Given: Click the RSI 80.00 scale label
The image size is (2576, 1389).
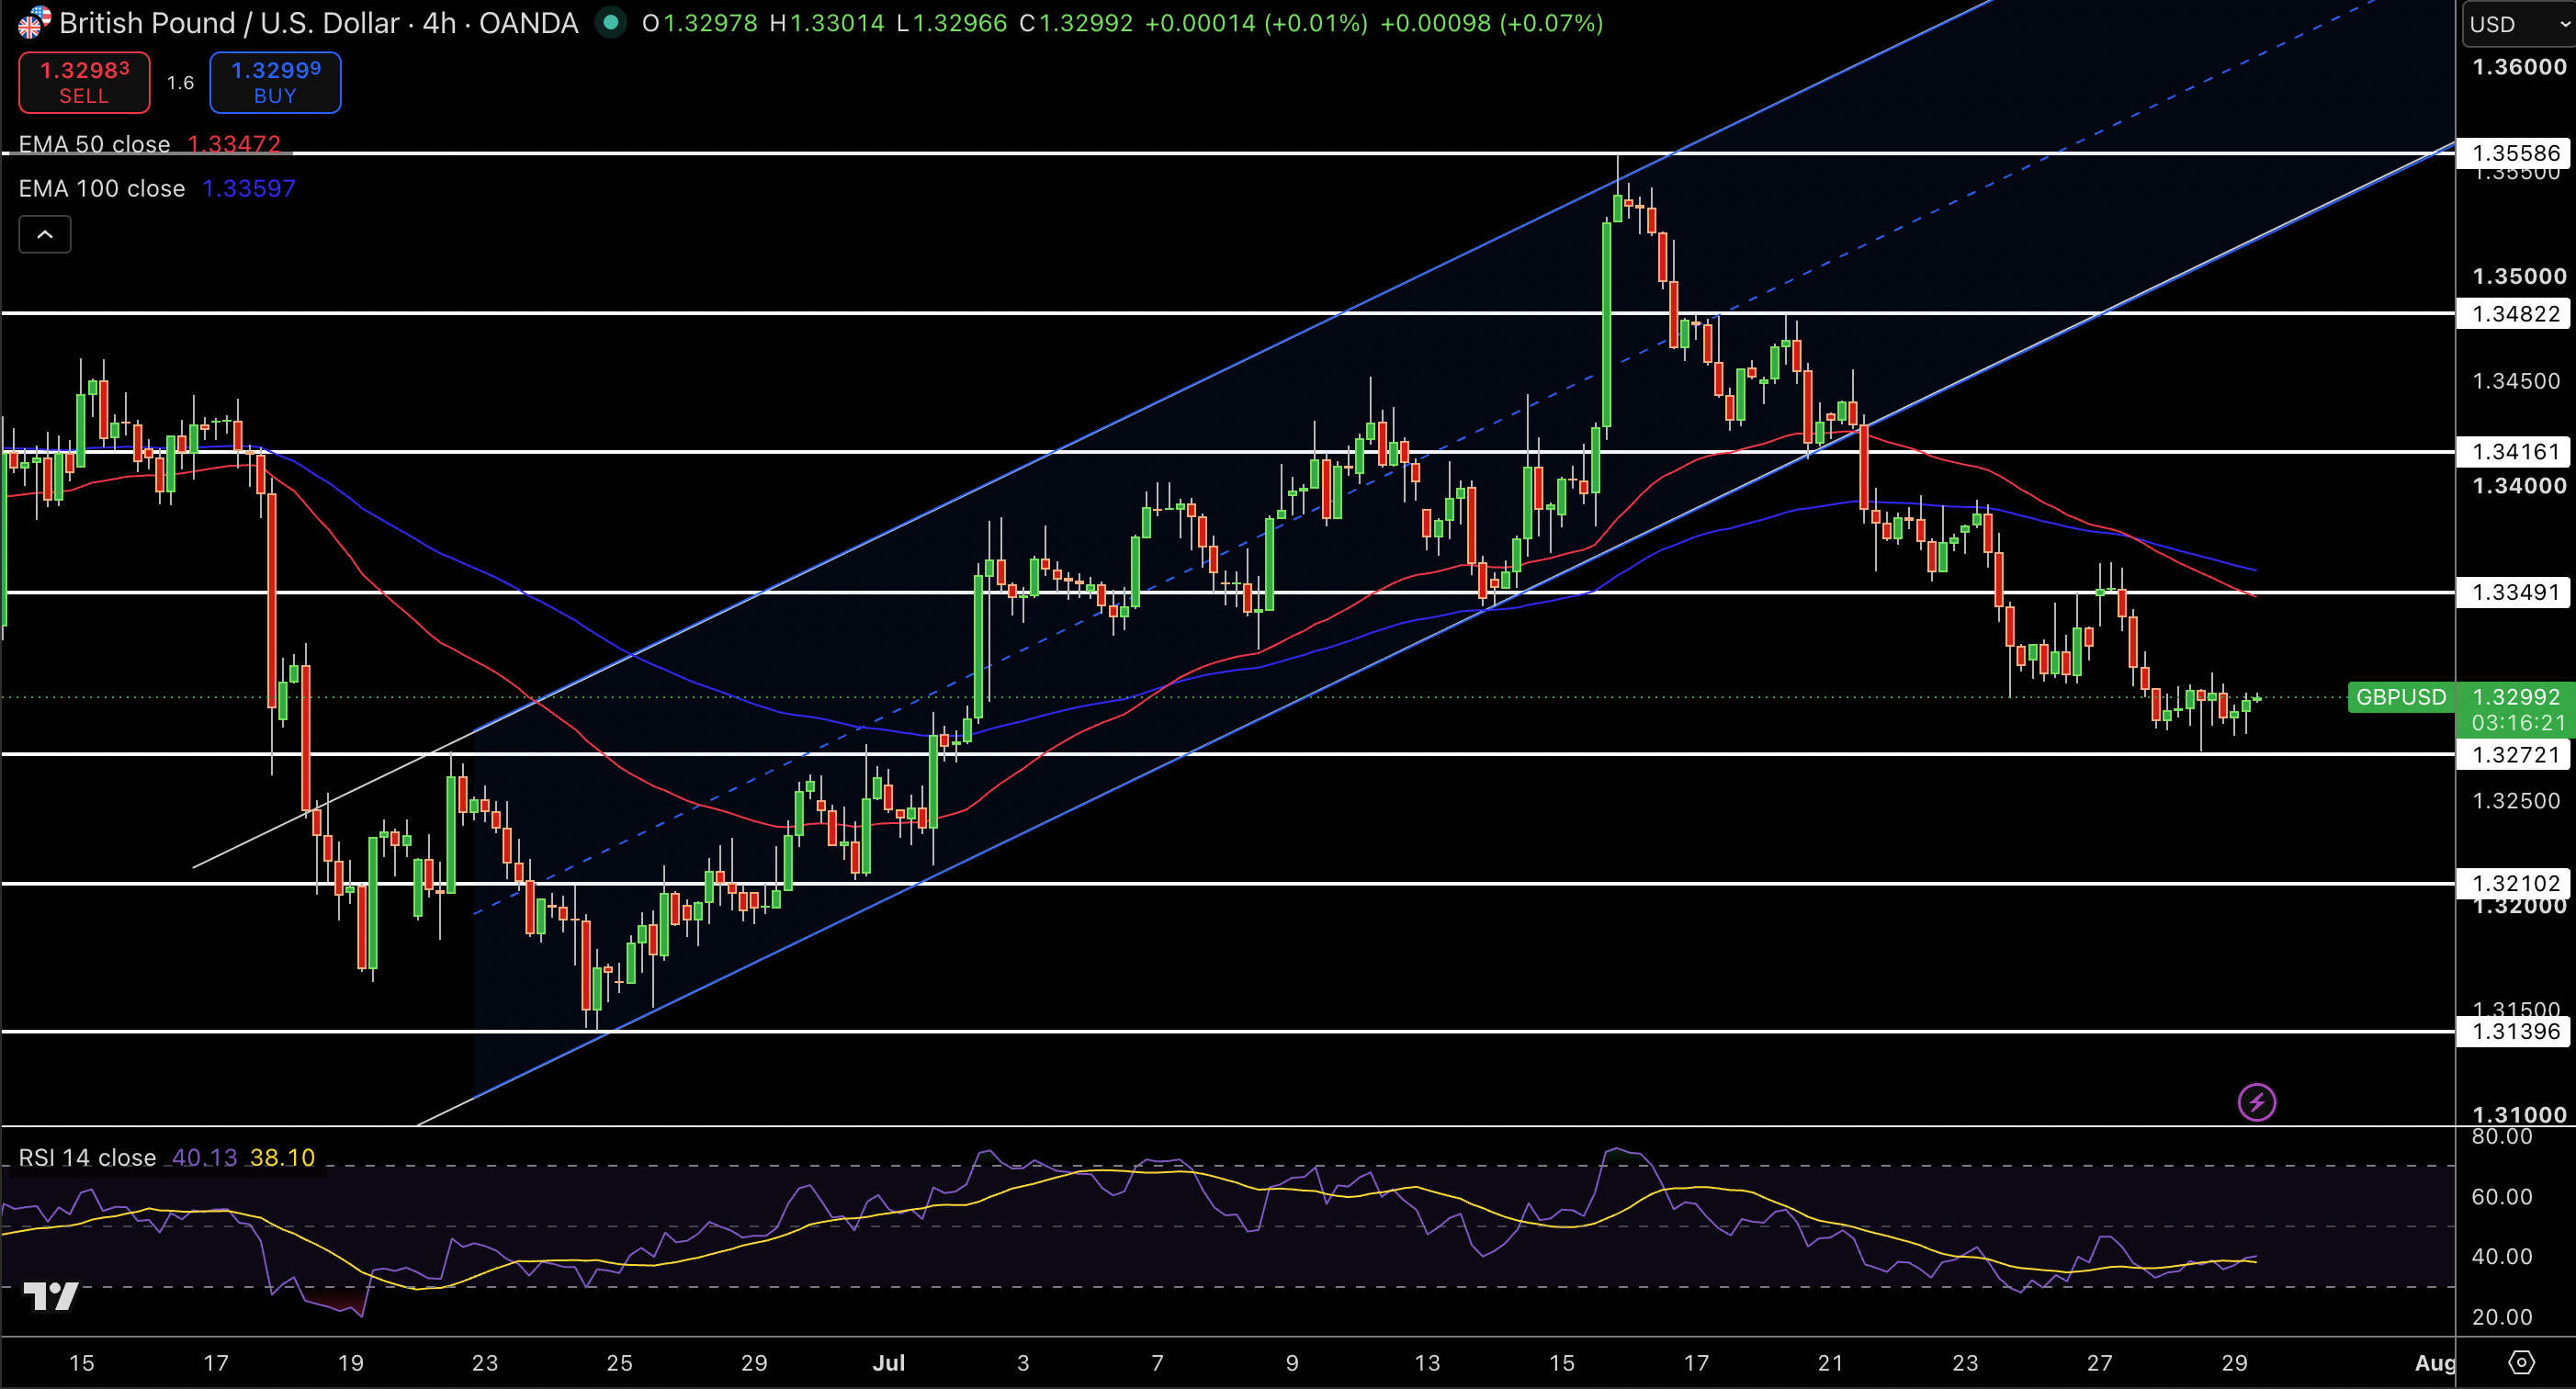Looking at the screenshot, I should click(x=2502, y=1136).
